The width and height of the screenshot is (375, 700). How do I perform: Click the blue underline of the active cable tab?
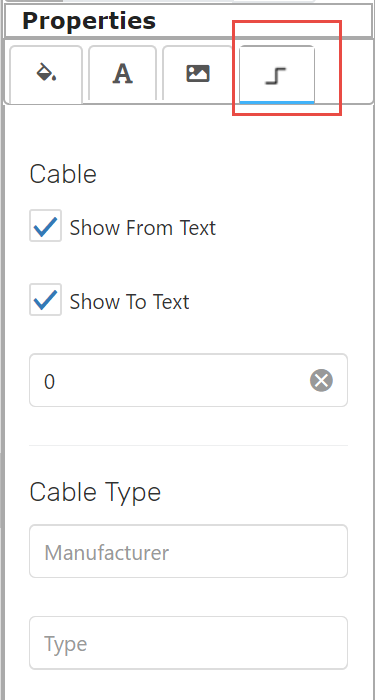tap(277, 102)
